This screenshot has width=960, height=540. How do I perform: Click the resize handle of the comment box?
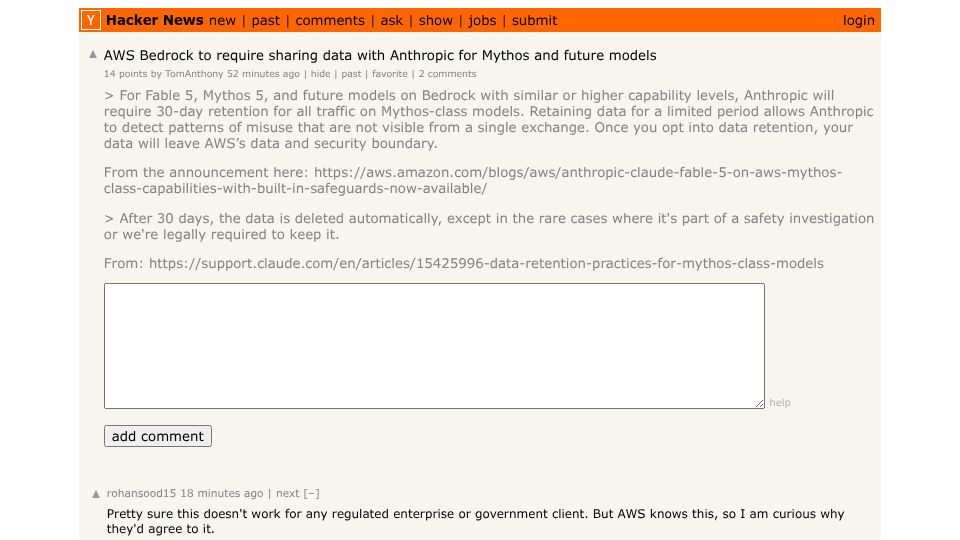(759, 403)
